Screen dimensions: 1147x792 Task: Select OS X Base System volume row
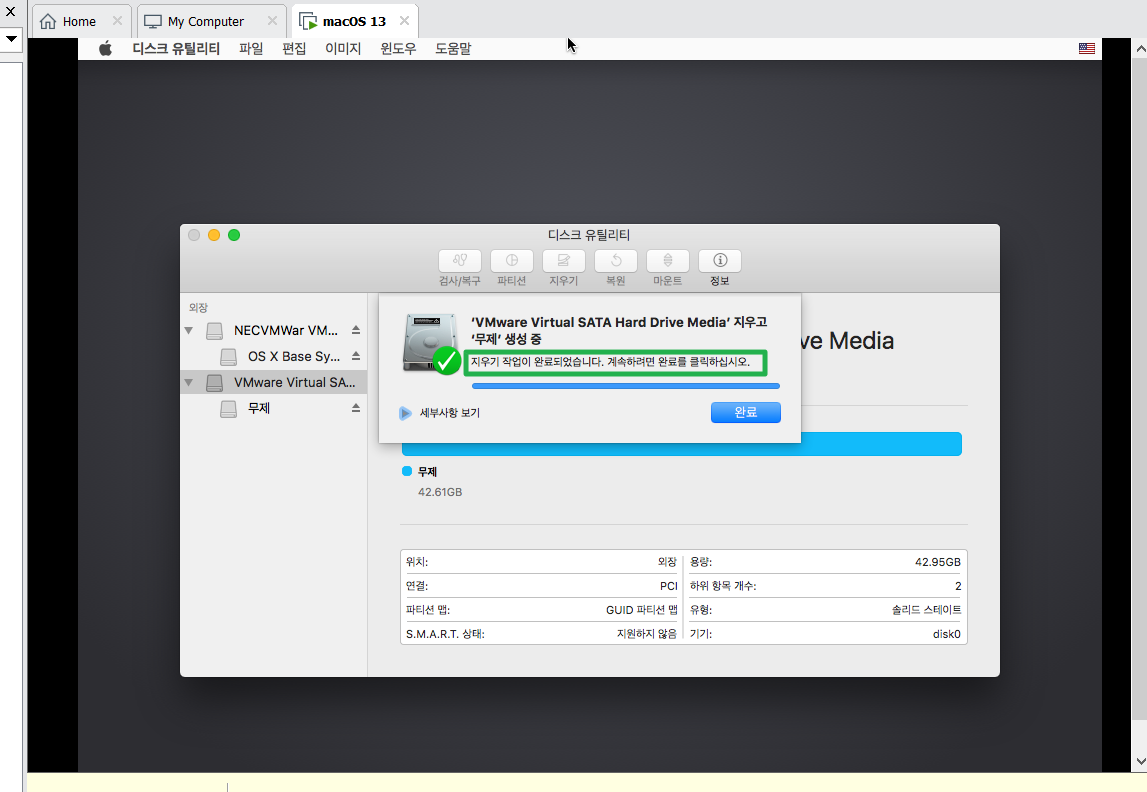tap(274, 357)
